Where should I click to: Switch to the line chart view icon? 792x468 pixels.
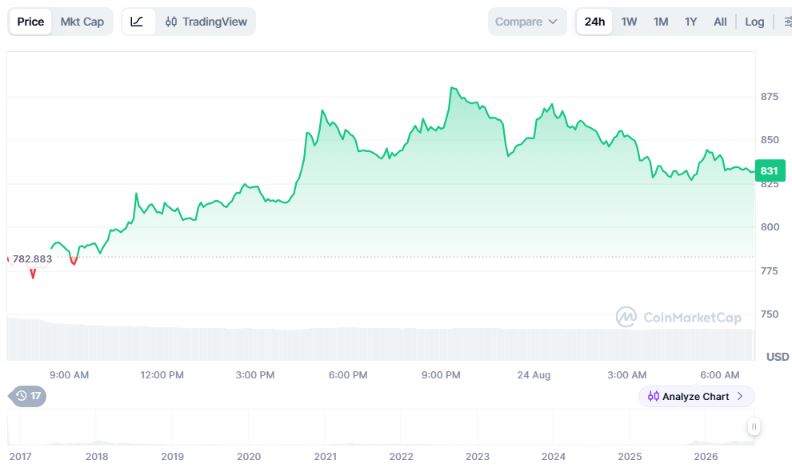coord(137,22)
